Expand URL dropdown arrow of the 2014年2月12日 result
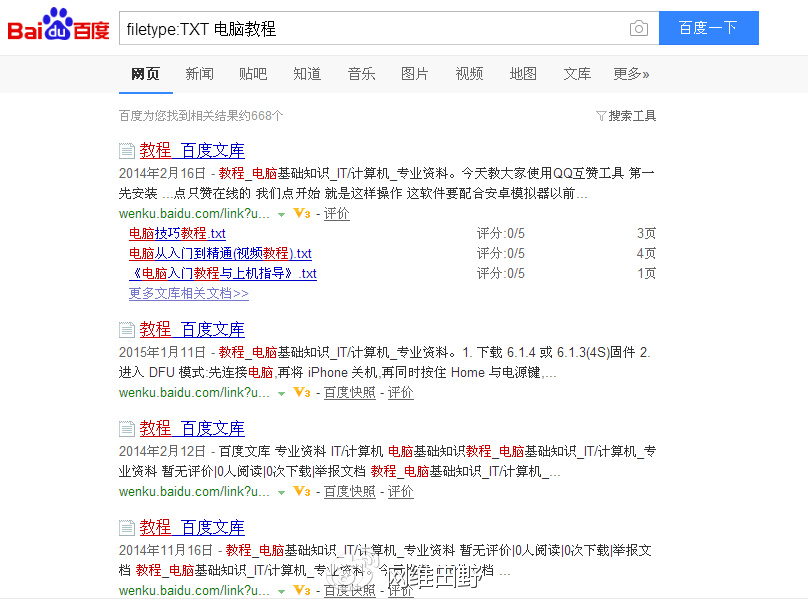The height and width of the screenshot is (599, 808). 281,492
